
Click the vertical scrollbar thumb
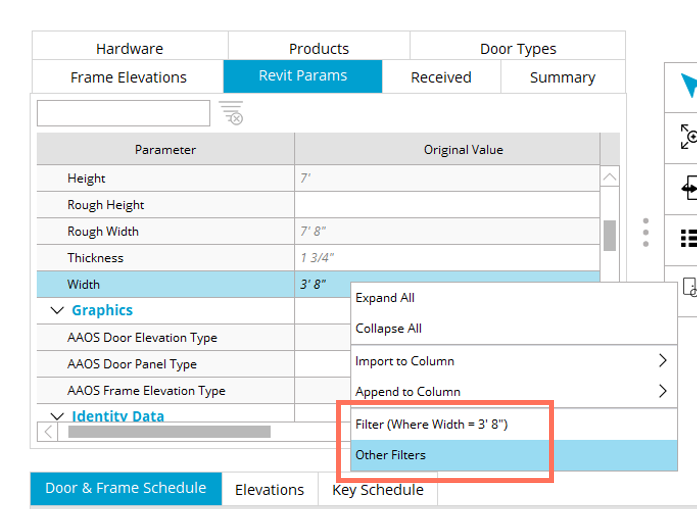[x=609, y=236]
